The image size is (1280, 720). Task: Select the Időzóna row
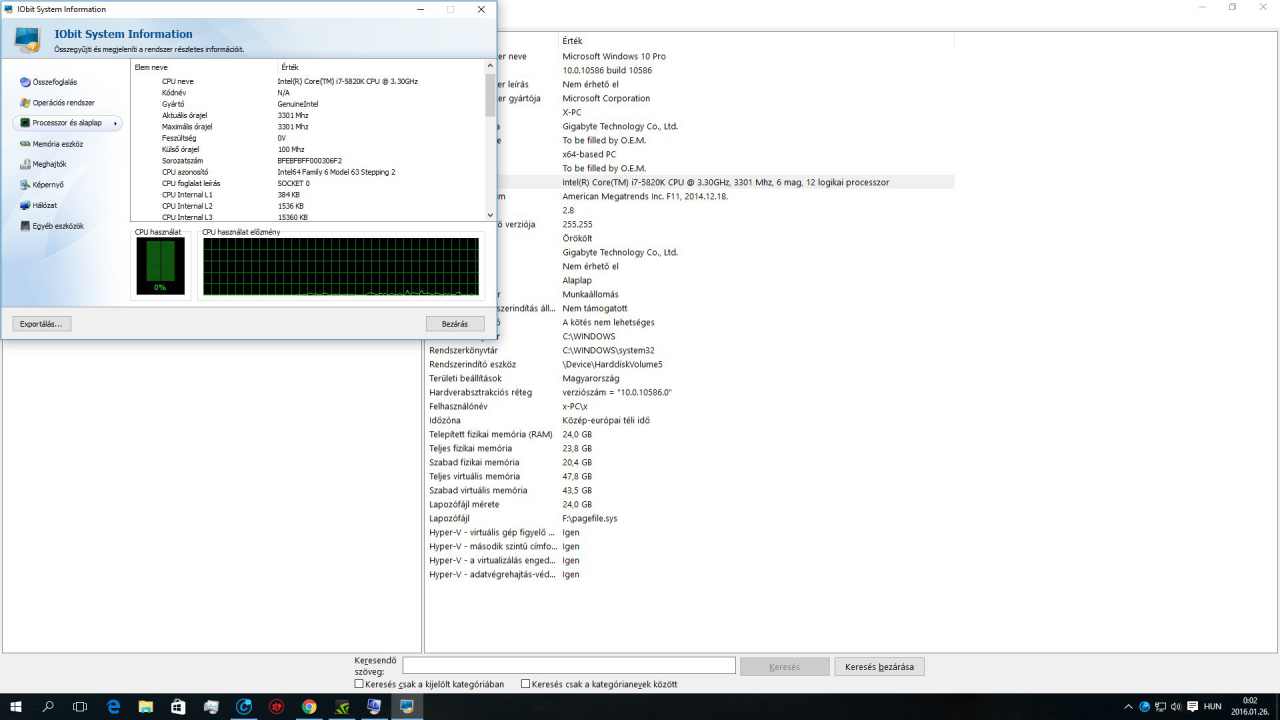click(690, 420)
